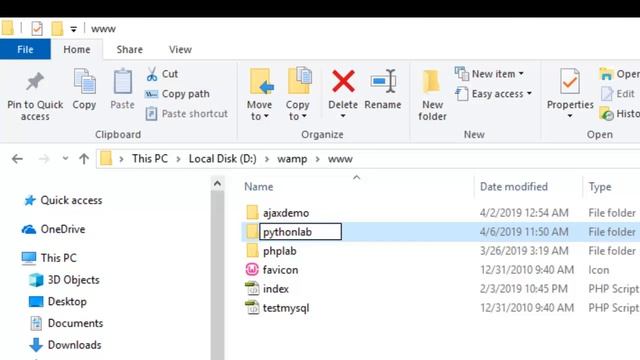Click the Edit button in Open group
Image resolution: width=640 pixels, height=360 pixels.
[618, 94]
